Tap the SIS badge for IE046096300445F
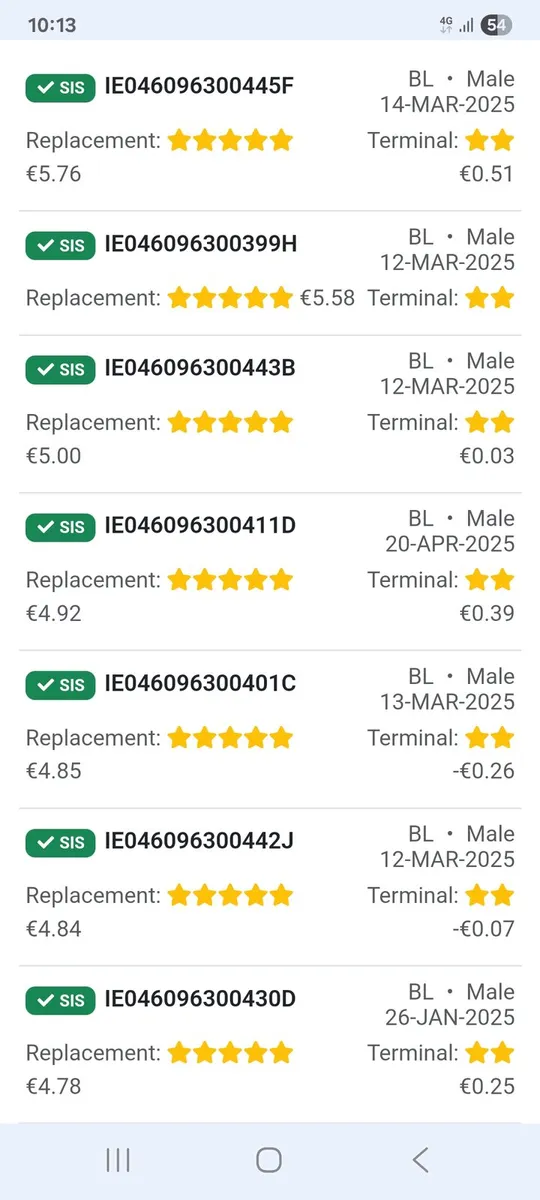The width and height of the screenshot is (540, 1200). click(61, 87)
